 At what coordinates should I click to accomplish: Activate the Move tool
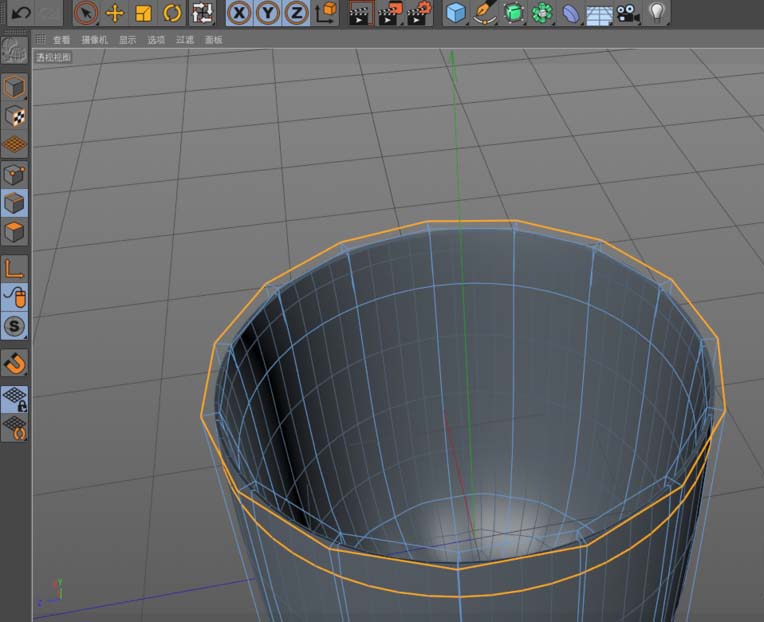pos(115,13)
